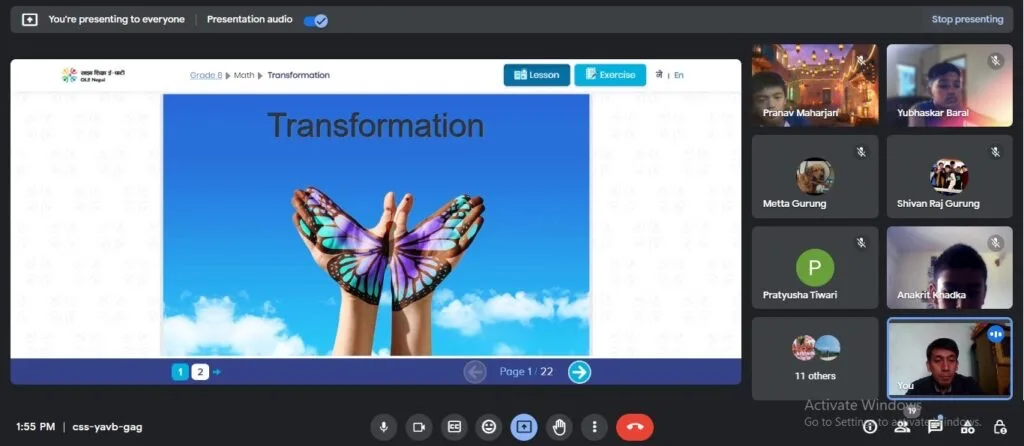
Task: Click Stop presenting
Action: coord(967,20)
